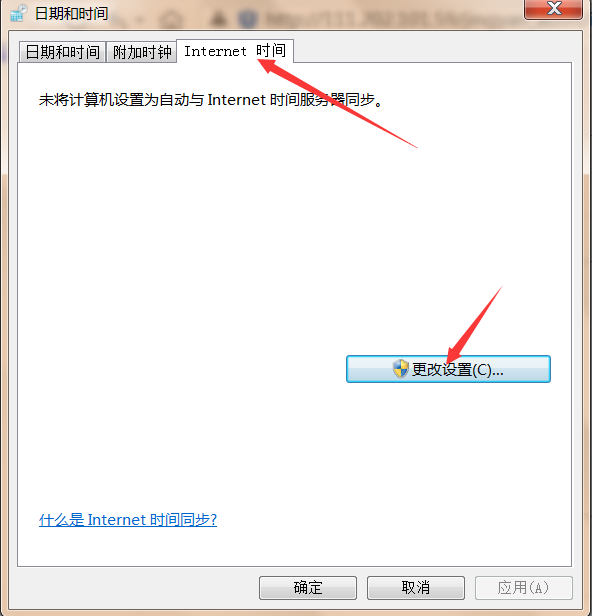The width and height of the screenshot is (592, 616).
Task: Close the 日期和时间 dialog with the X
Action: pyautogui.click(x=554, y=9)
